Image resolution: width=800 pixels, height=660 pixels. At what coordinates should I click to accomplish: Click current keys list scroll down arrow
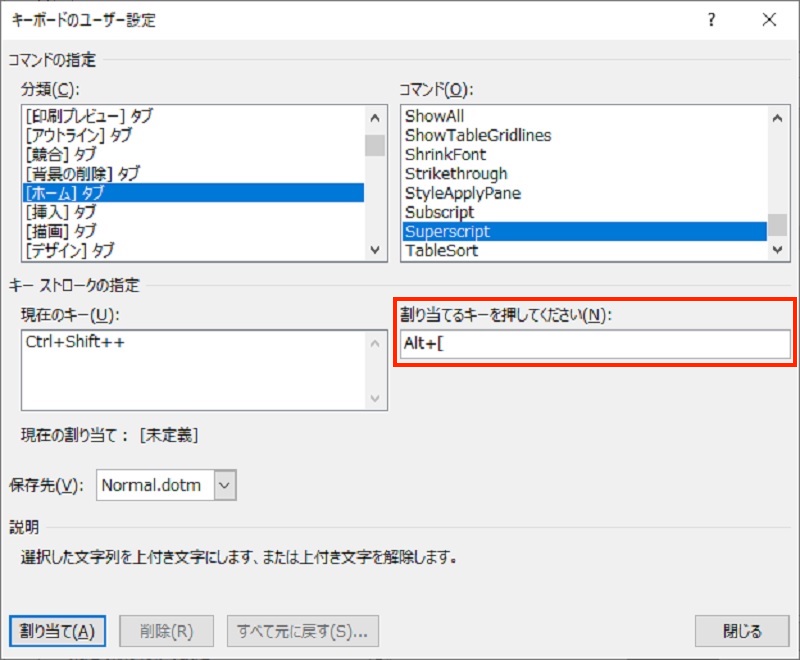(x=375, y=398)
